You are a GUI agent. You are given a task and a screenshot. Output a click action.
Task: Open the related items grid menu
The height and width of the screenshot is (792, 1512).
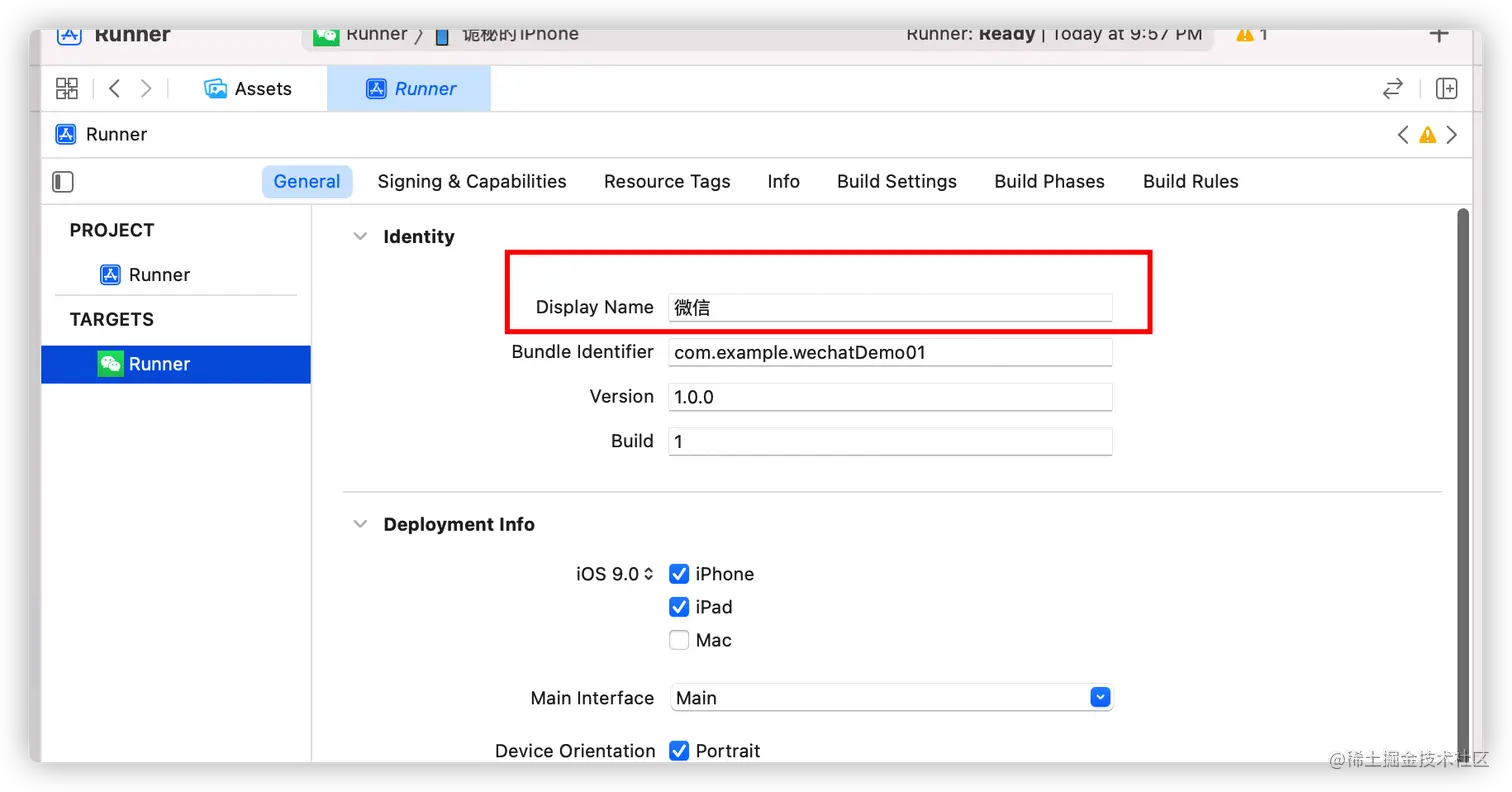tap(67, 88)
